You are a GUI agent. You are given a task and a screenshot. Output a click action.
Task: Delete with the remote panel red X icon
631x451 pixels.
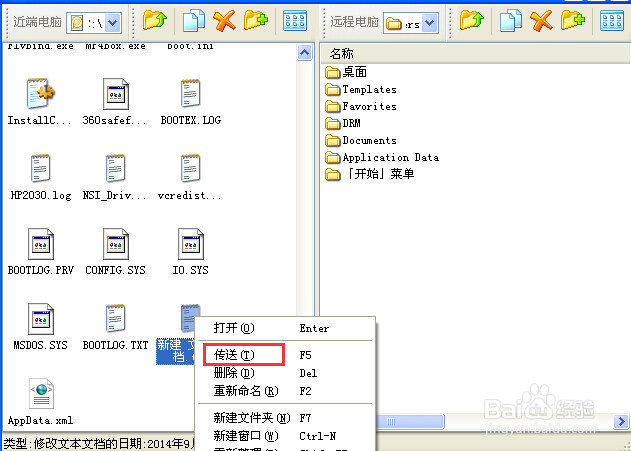[x=542, y=21]
